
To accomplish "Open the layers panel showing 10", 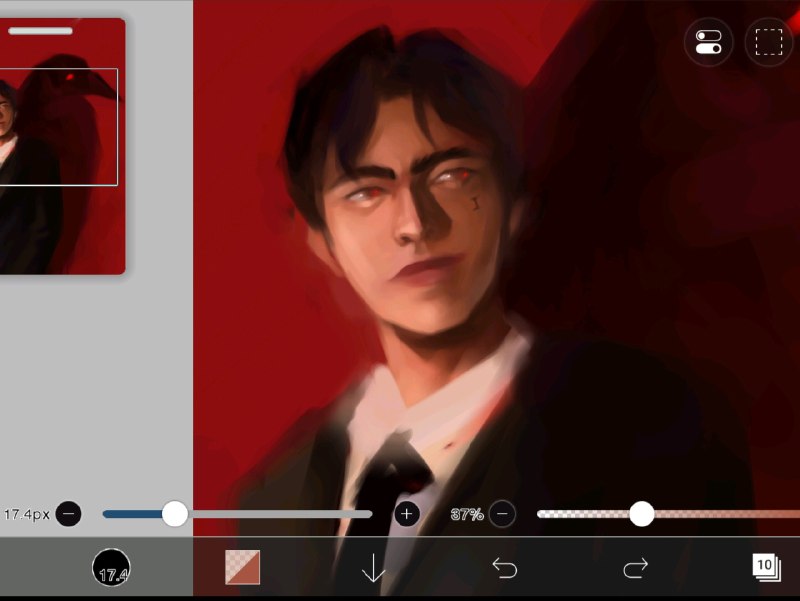I will pyautogui.click(x=766, y=567).
